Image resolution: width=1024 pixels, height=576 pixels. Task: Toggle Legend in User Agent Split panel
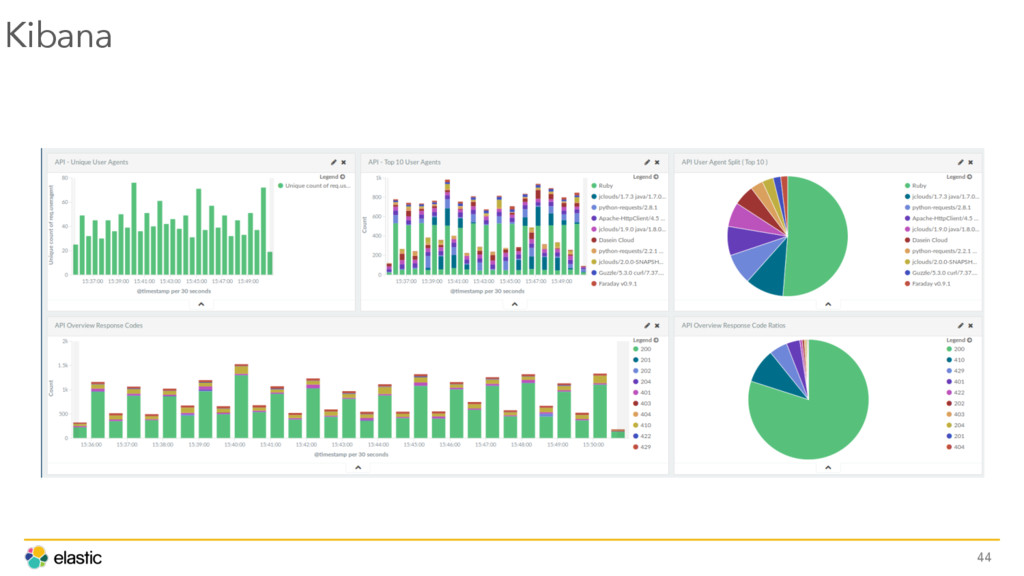coord(959,177)
